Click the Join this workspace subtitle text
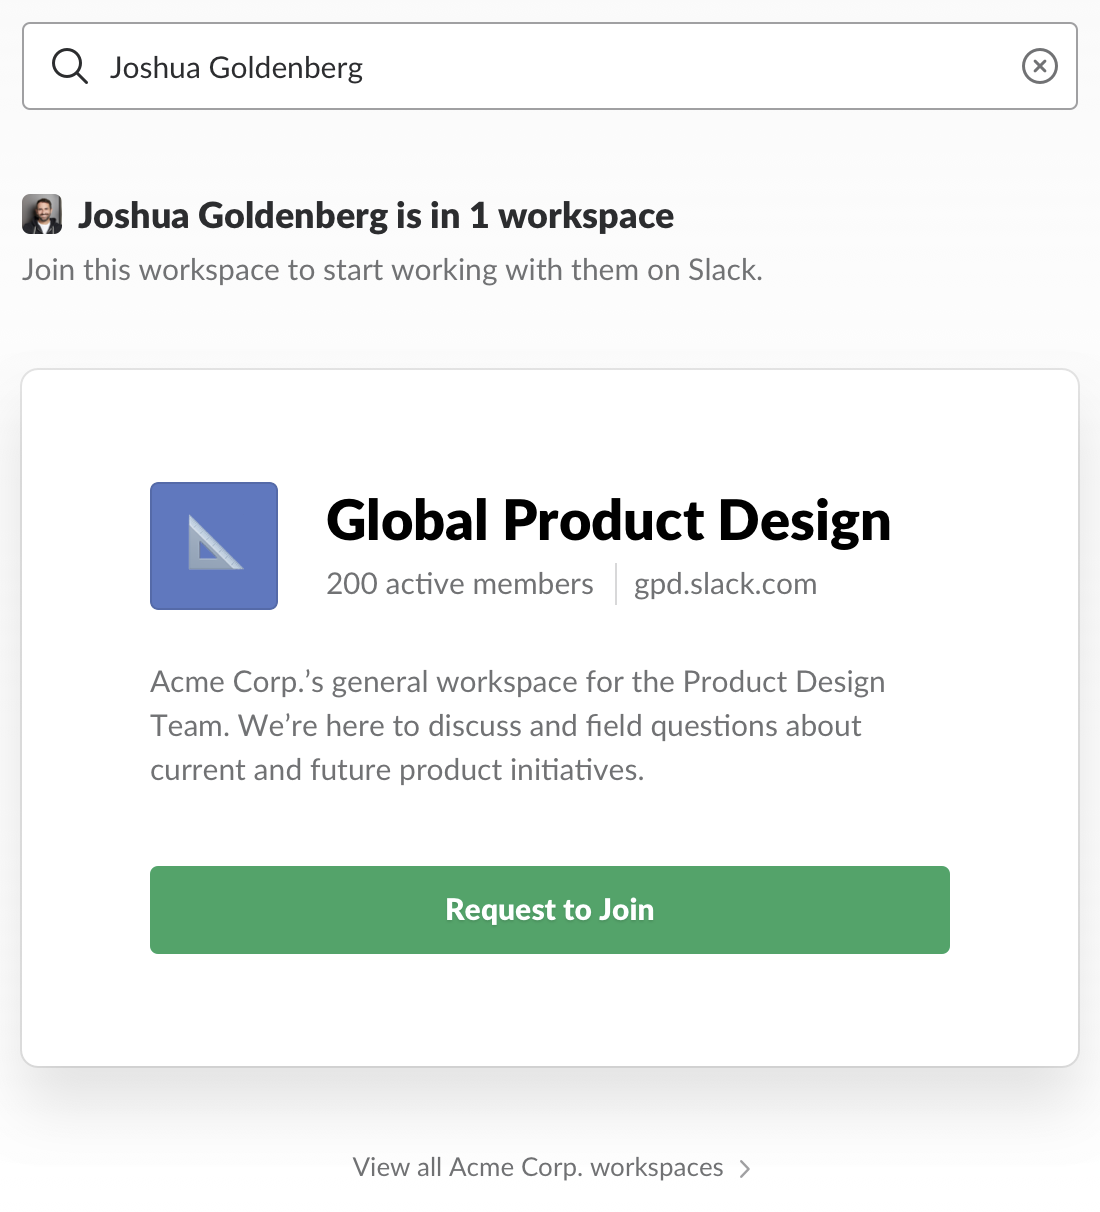This screenshot has width=1100, height=1212. point(392,270)
